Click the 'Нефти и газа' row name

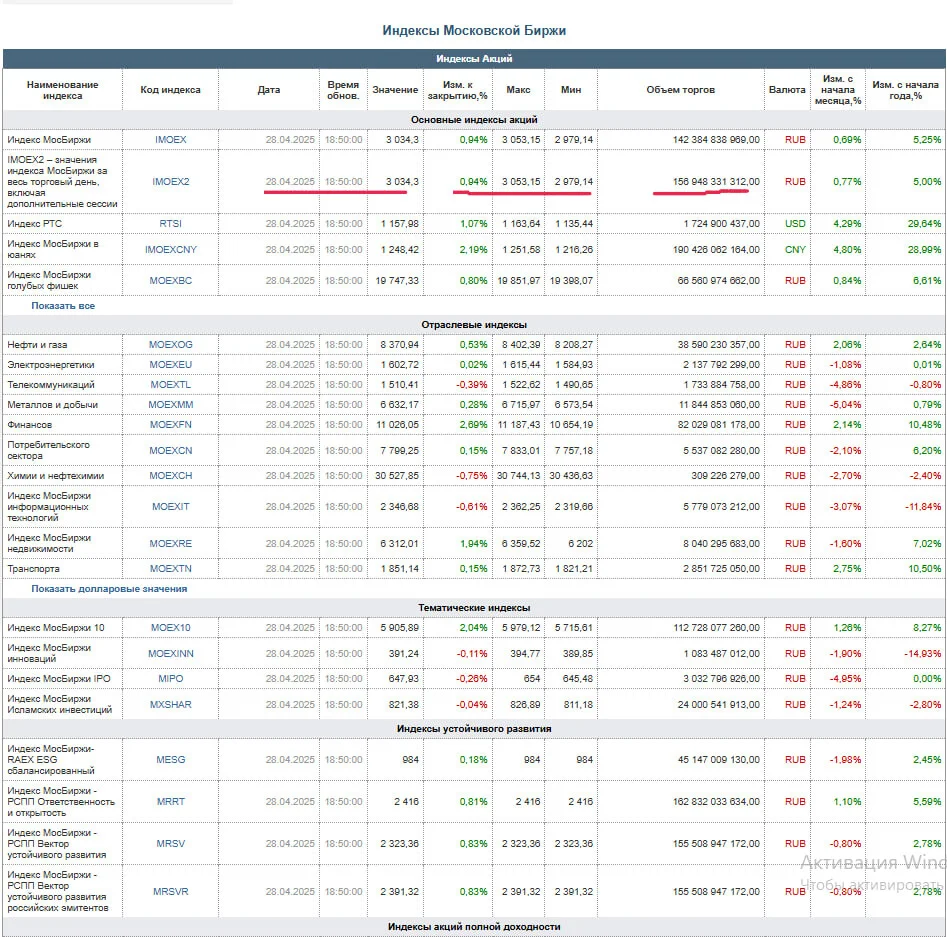click(x=37, y=344)
